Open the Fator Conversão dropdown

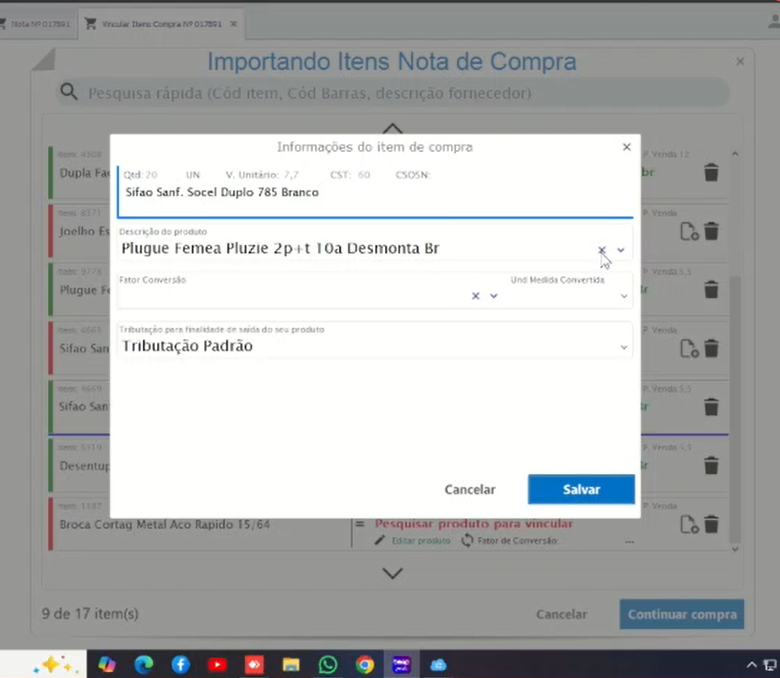coord(493,296)
